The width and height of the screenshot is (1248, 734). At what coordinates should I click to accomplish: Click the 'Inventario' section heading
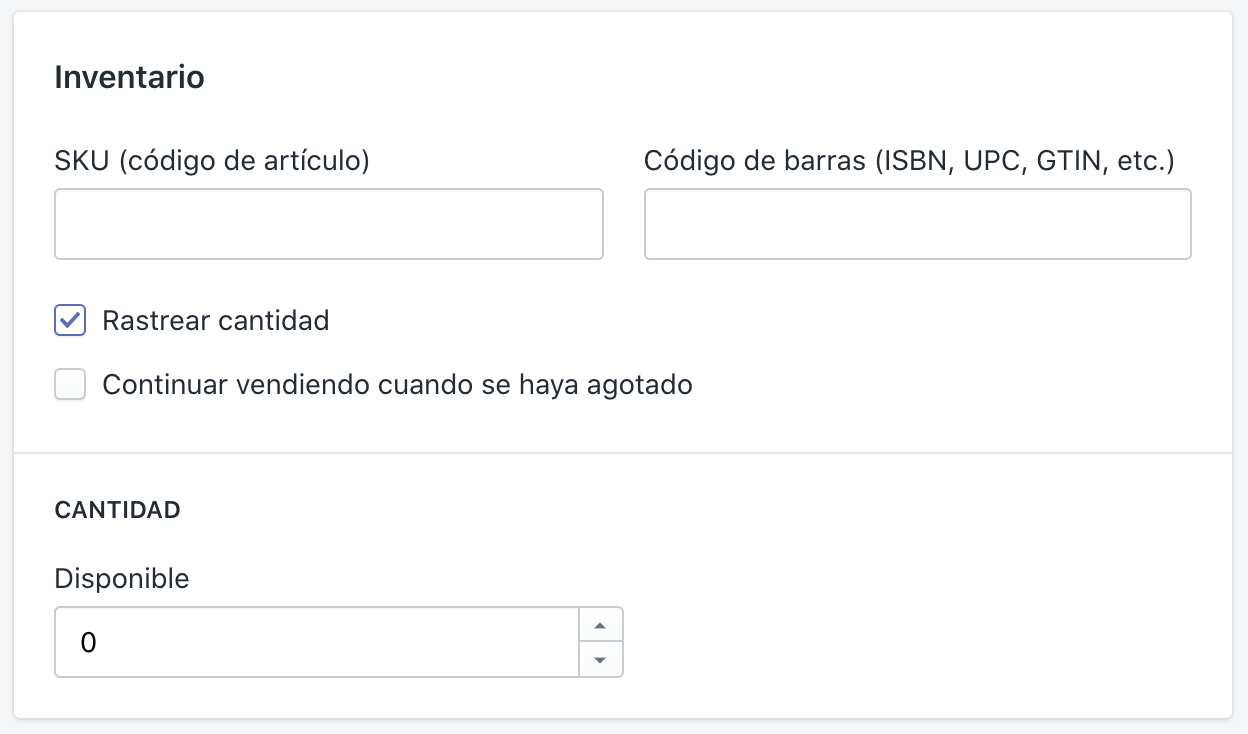click(129, 77)
